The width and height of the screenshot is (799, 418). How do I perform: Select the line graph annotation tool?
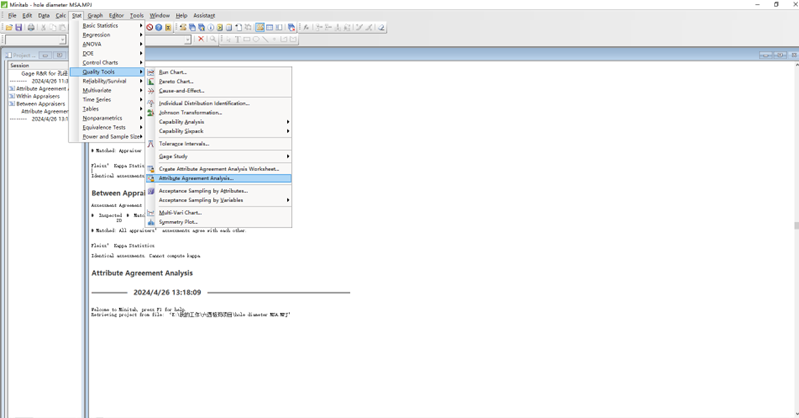[265, 39]
